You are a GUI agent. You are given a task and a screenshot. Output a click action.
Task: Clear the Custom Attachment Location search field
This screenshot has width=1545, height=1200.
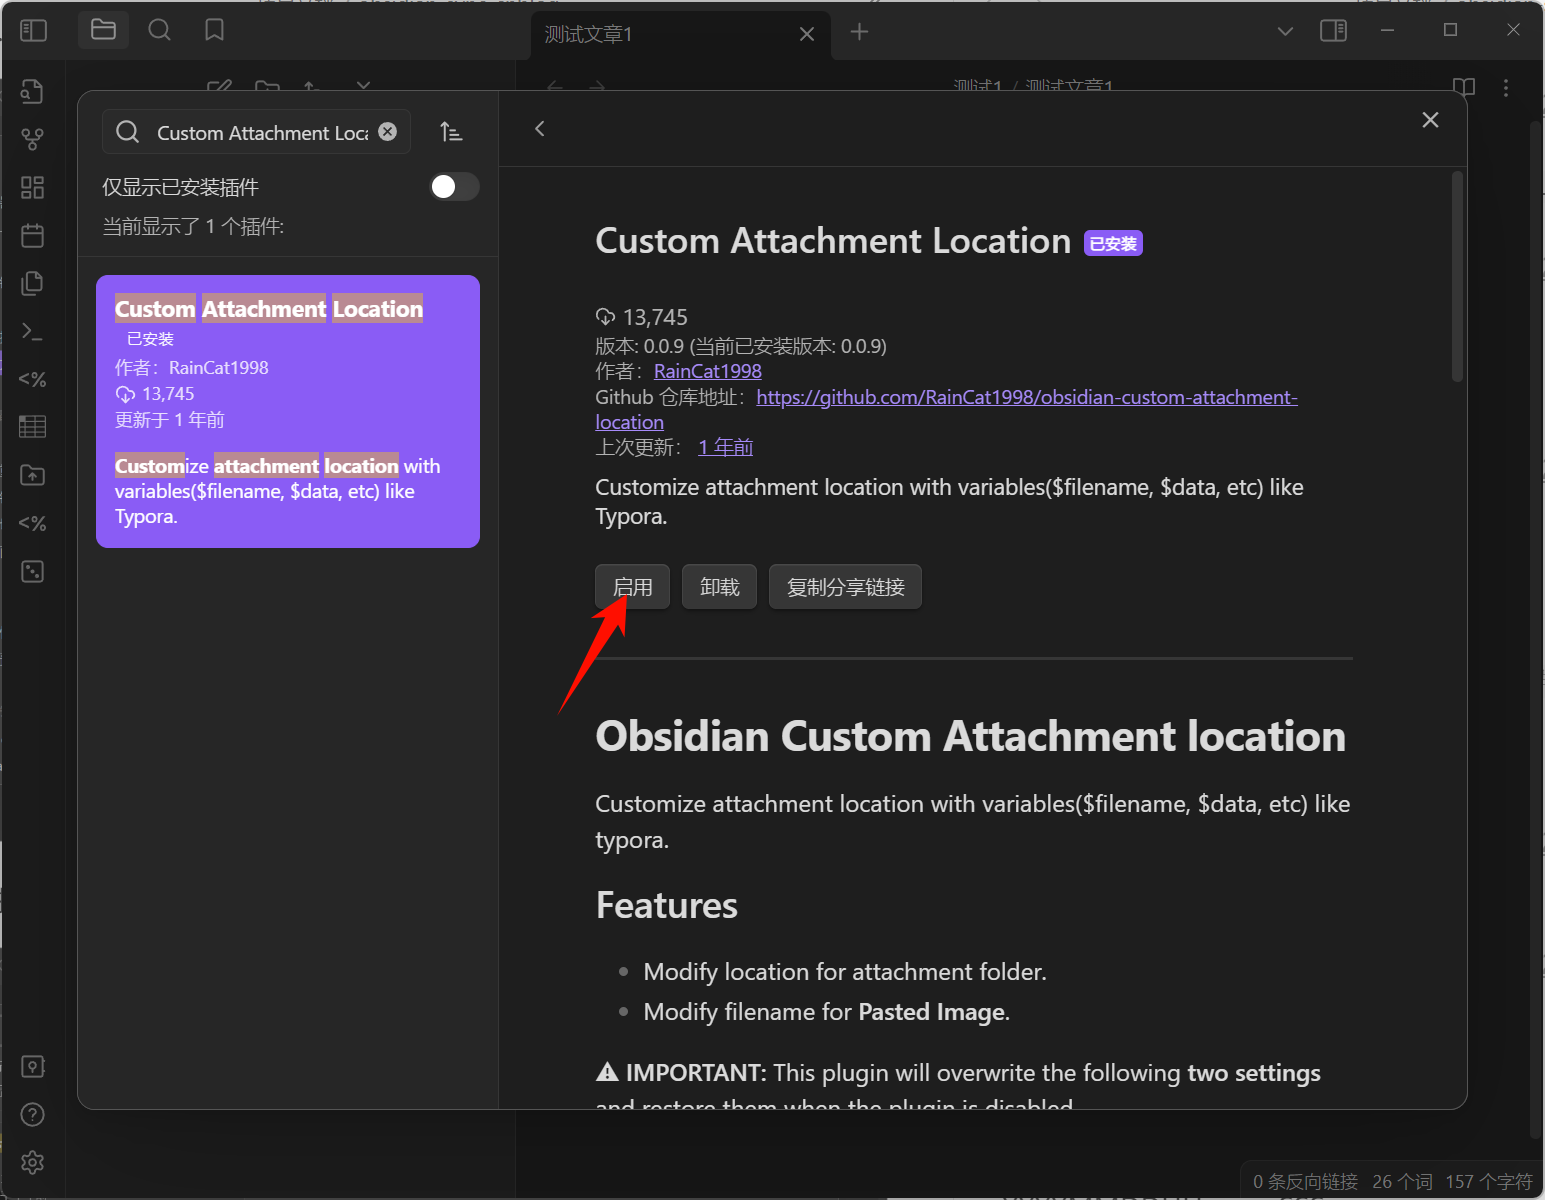(x=387, y=131)
